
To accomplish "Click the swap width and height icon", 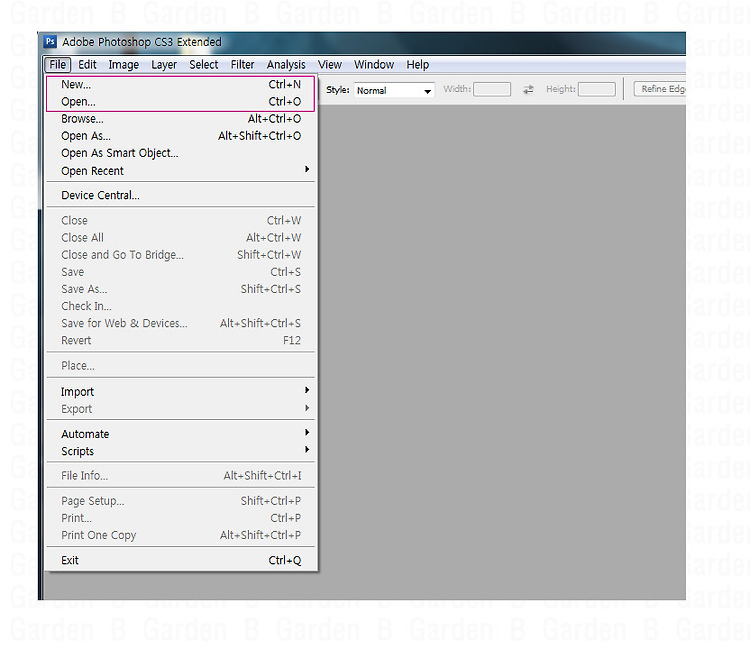I will tap(528, 89).
